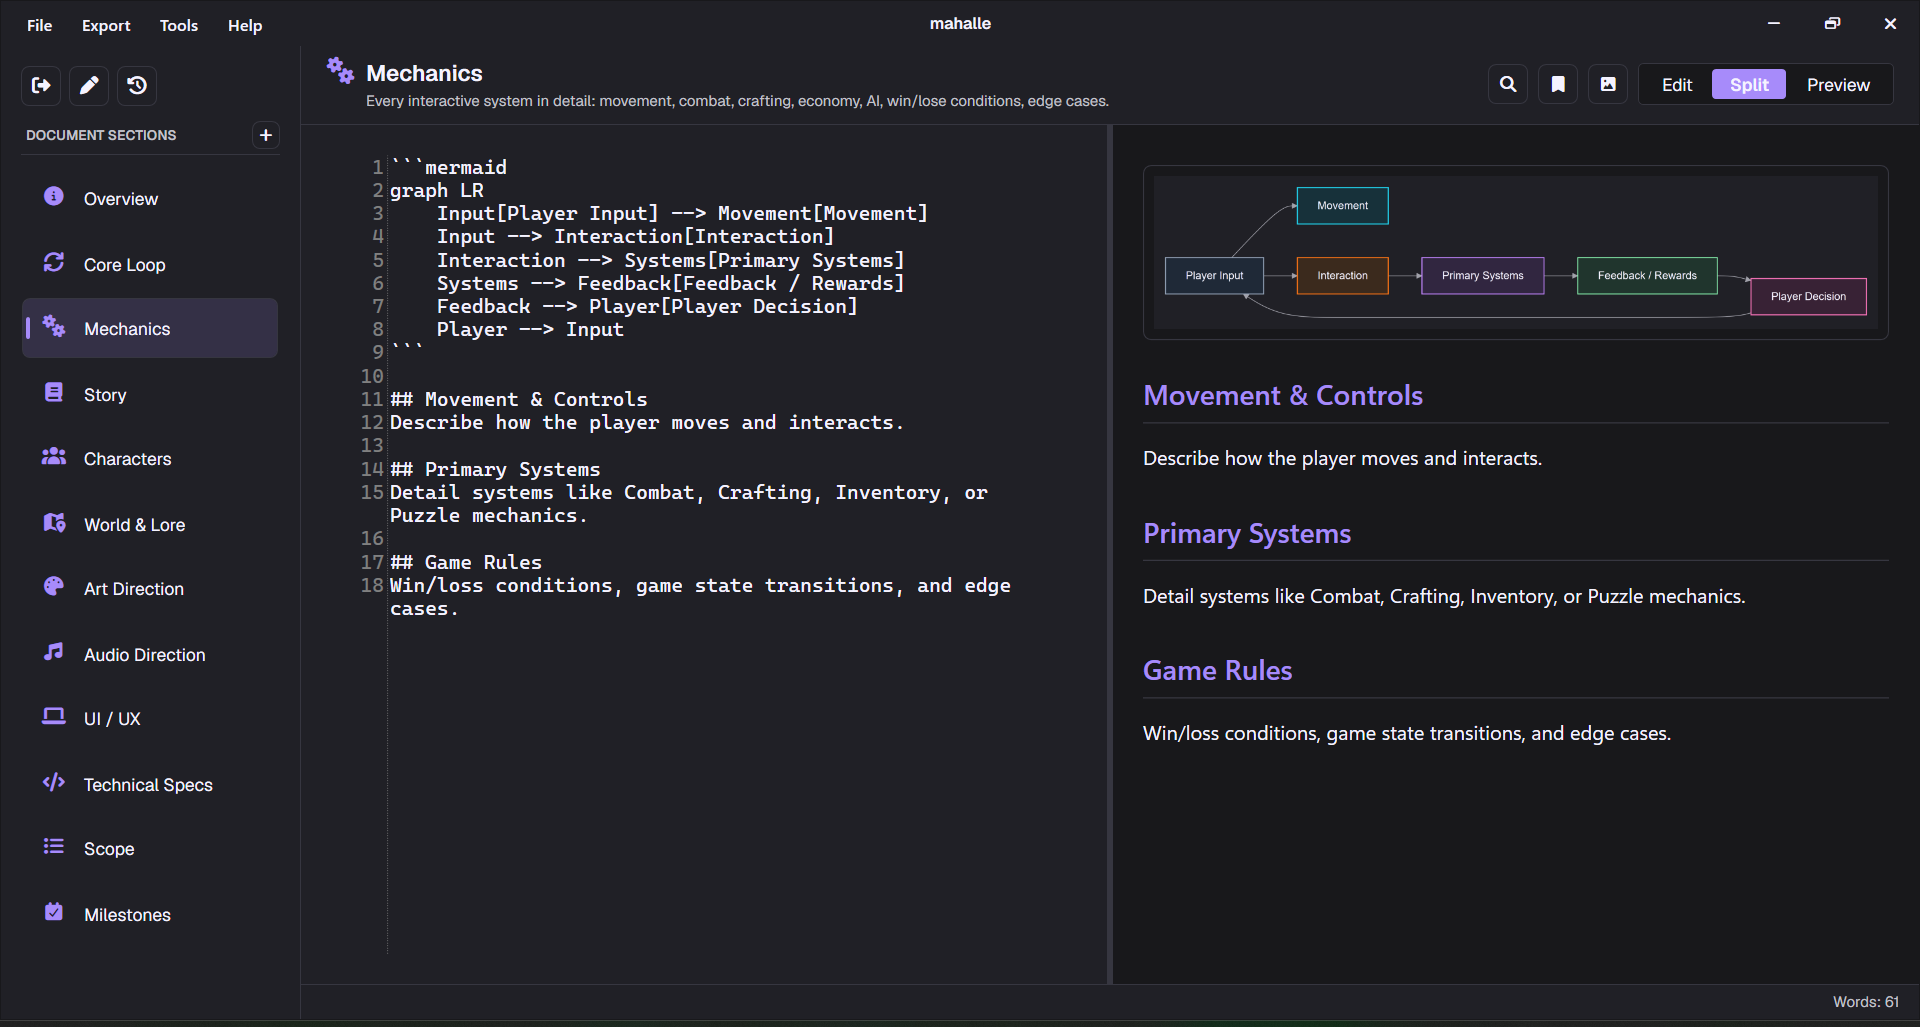The image size is (1920, 1027).
Task: Click the Technical Specs code icon
Action: pyautogui.click(x=54, y=783)
